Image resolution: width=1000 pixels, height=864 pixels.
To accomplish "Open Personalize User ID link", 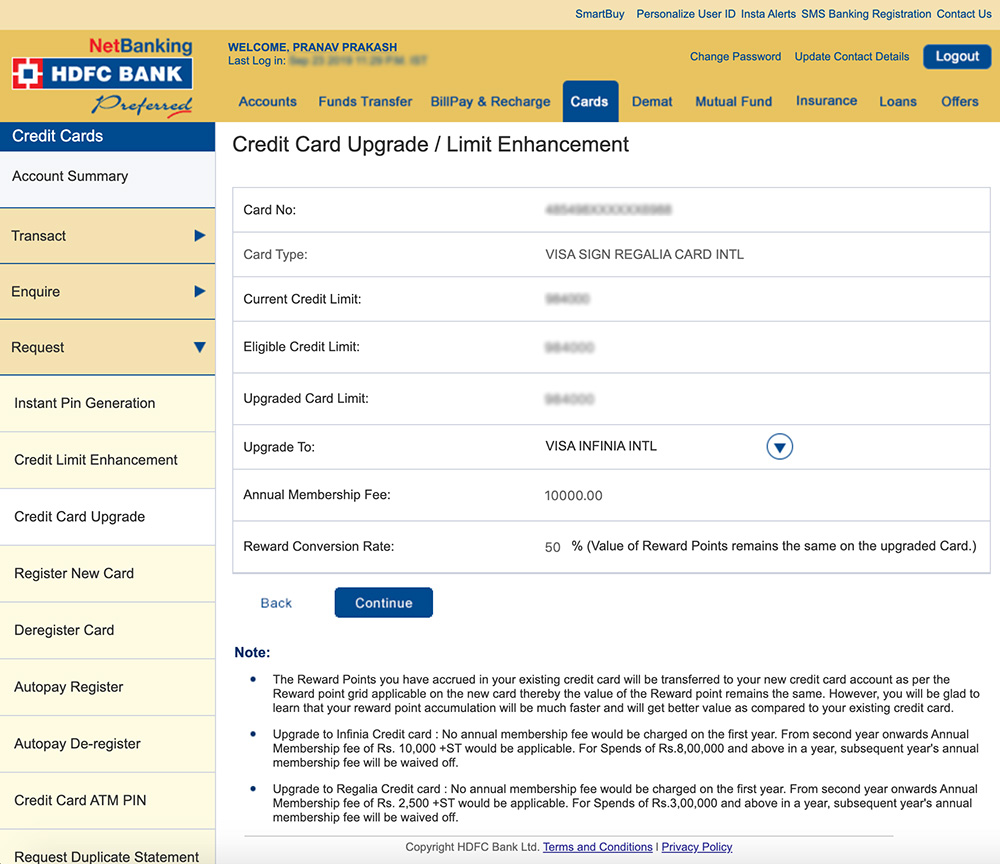I will click(x=686, y=14).
